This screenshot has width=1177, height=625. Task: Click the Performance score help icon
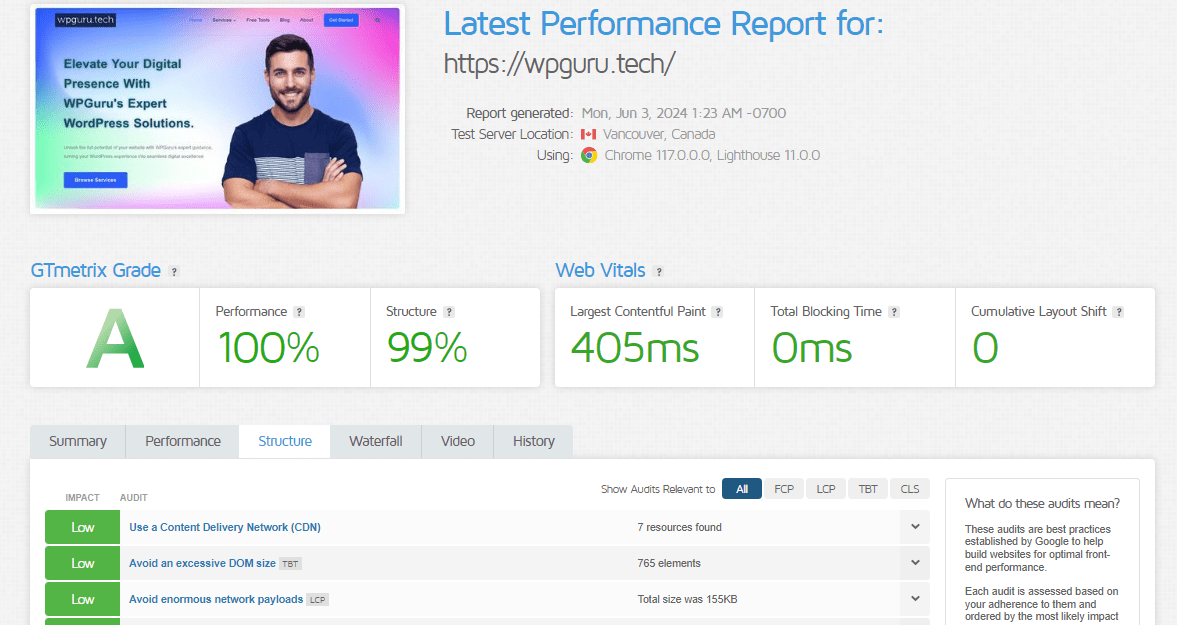[x=299, y=312]
